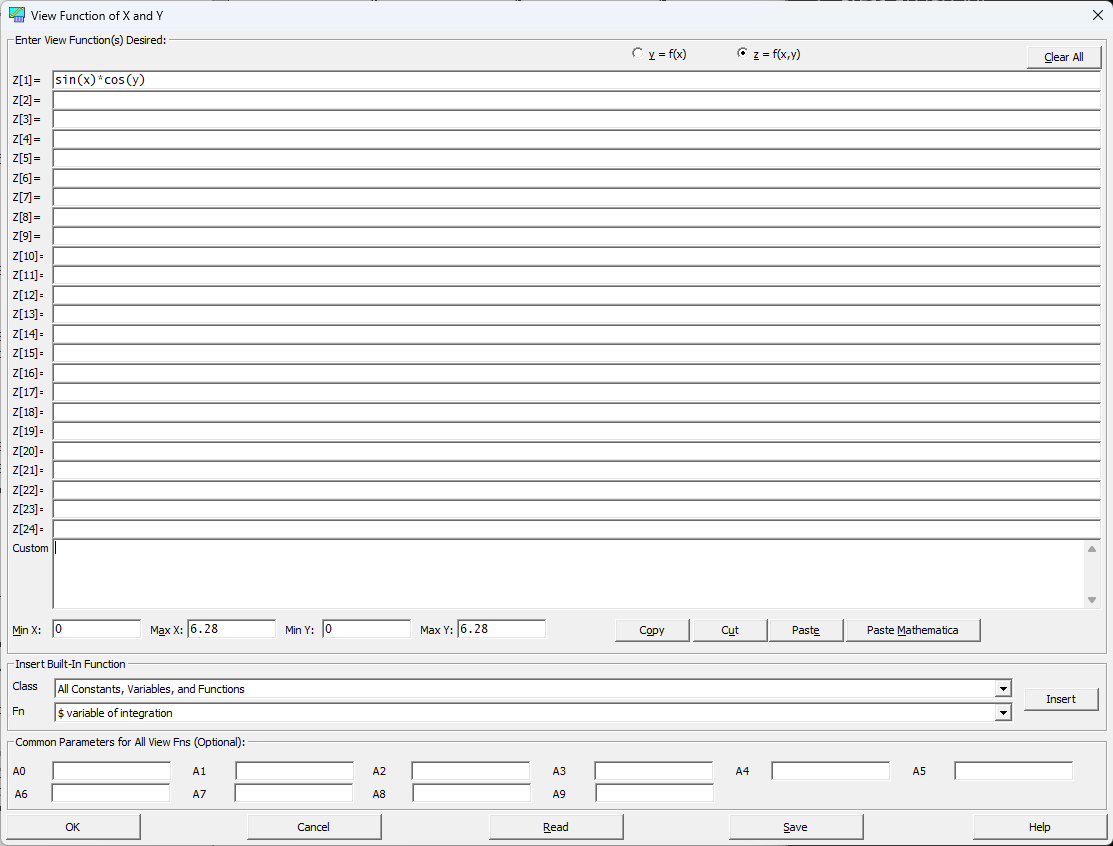Focus the Z[1] function input field

(576, 80)
